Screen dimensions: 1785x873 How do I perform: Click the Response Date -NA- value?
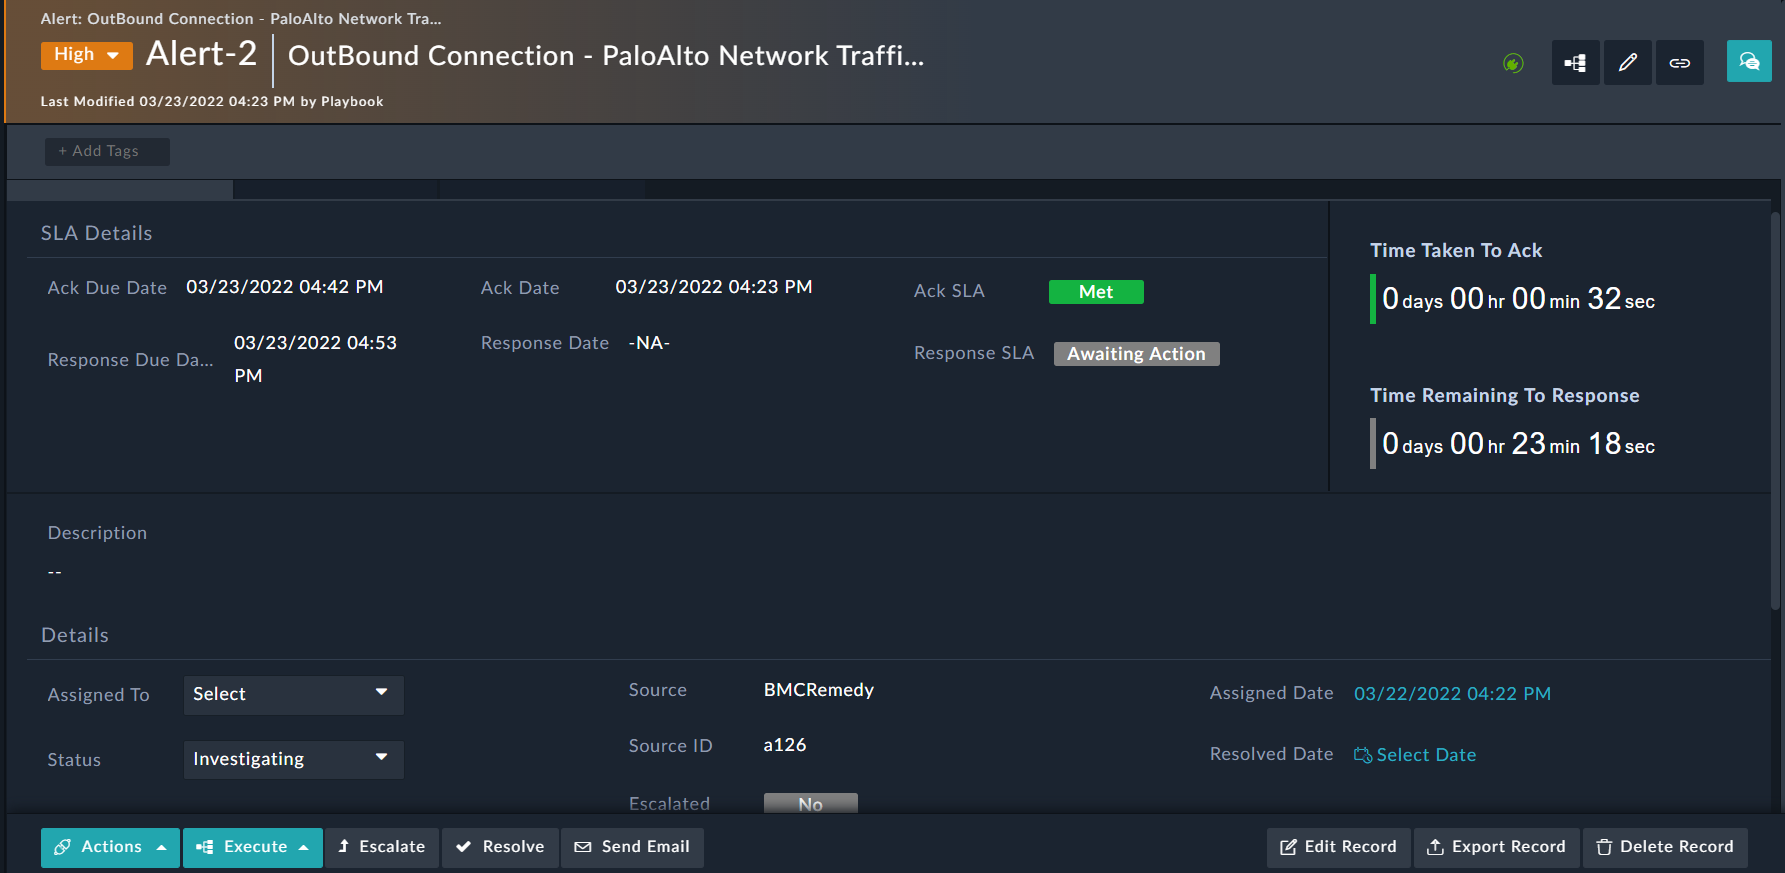point(649,343)
